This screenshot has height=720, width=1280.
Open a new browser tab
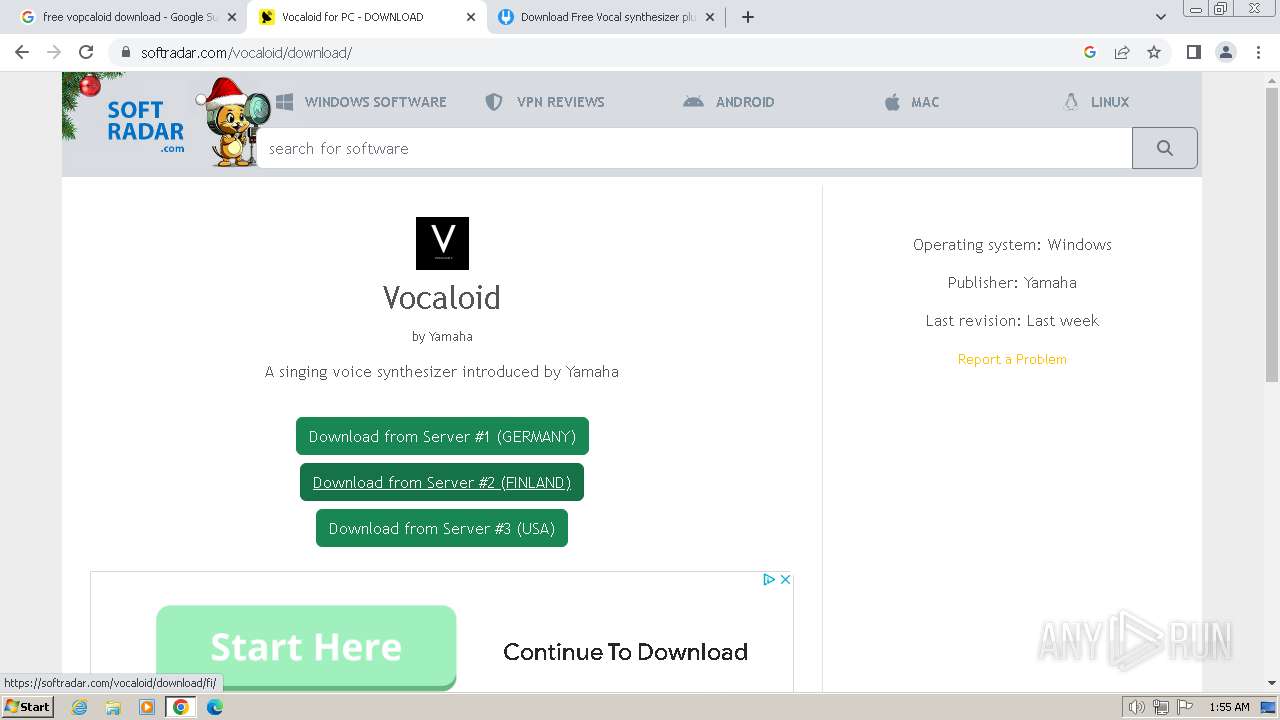[748, 17]
